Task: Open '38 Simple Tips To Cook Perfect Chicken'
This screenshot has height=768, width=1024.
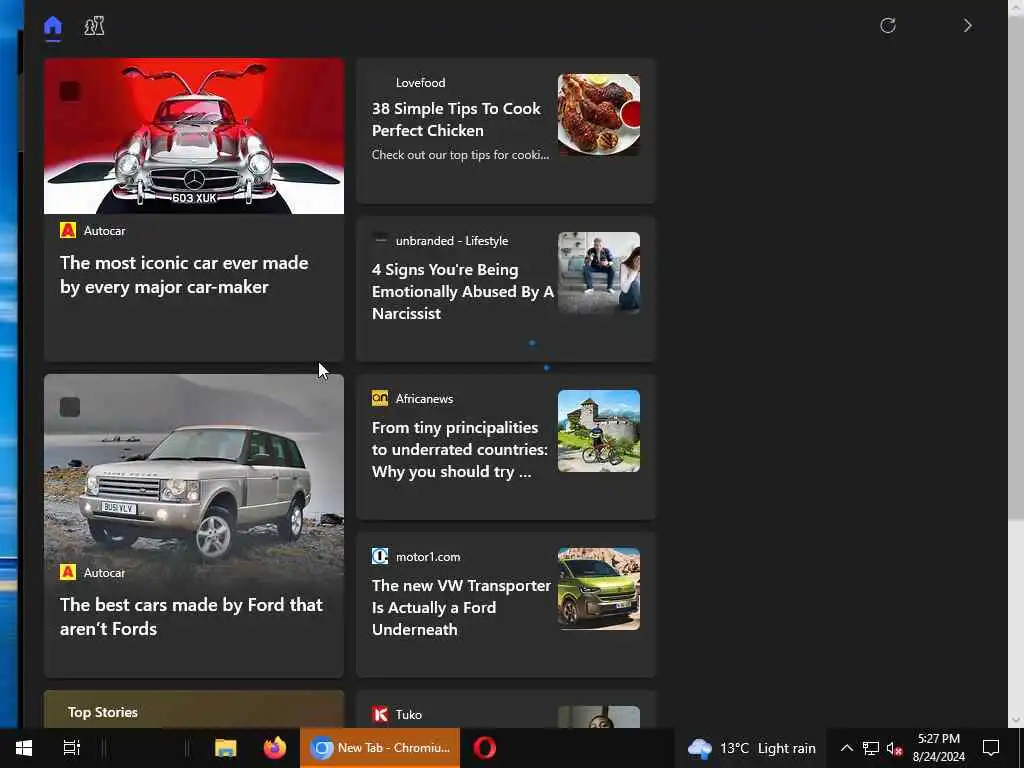Action: tap(456, 120)
